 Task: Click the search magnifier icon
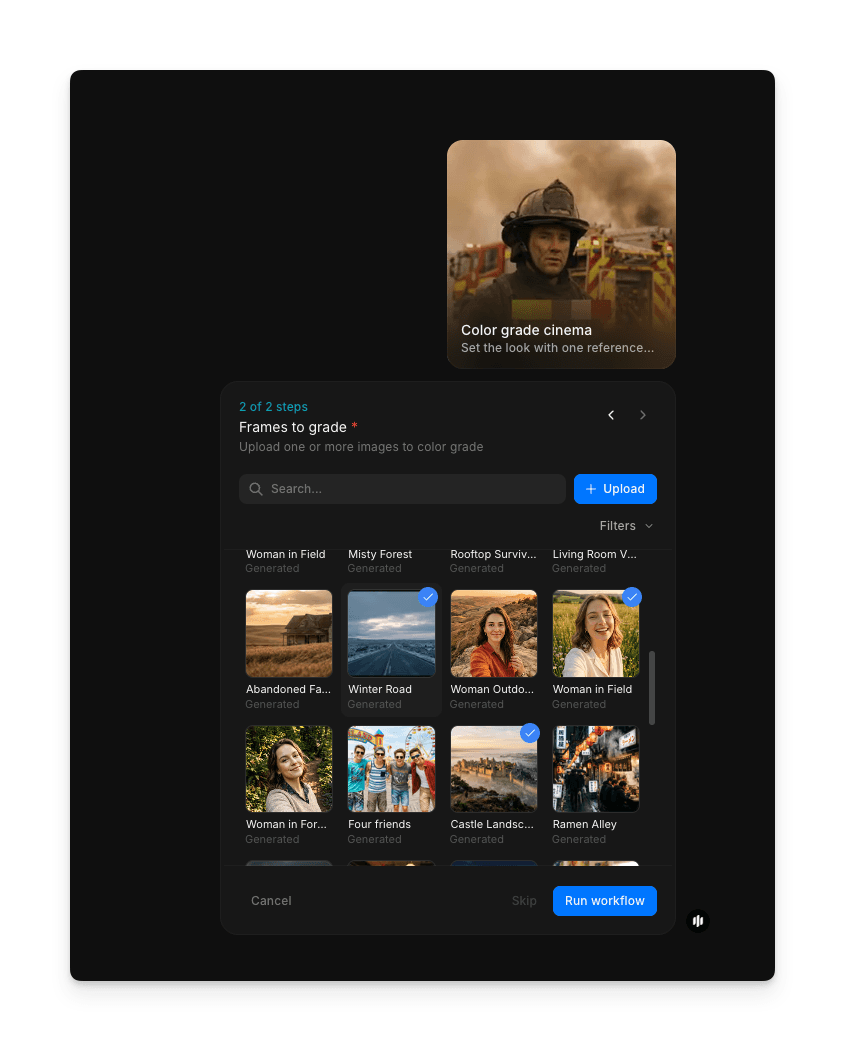(256, 489)
